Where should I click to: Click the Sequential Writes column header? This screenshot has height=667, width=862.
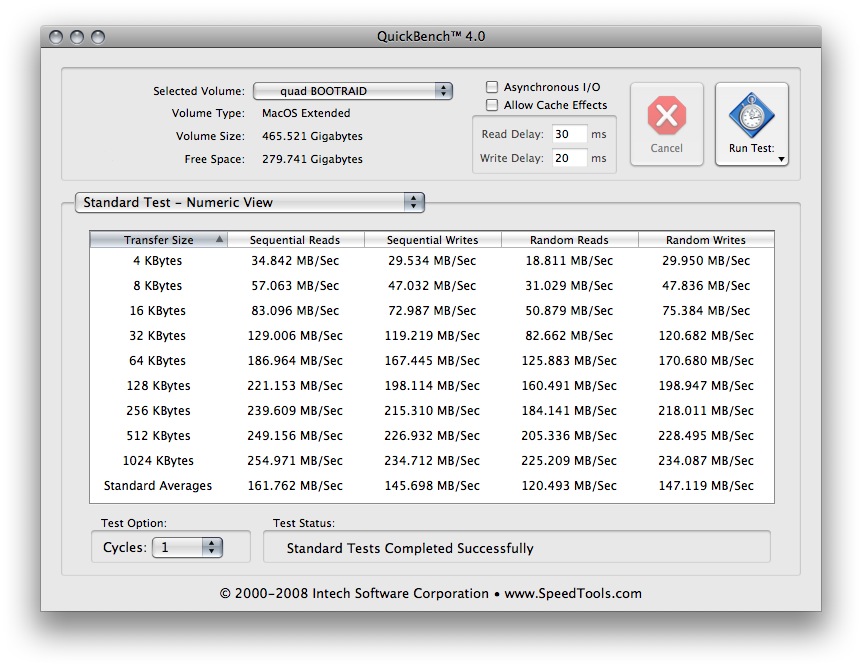(x=432, y=240)
